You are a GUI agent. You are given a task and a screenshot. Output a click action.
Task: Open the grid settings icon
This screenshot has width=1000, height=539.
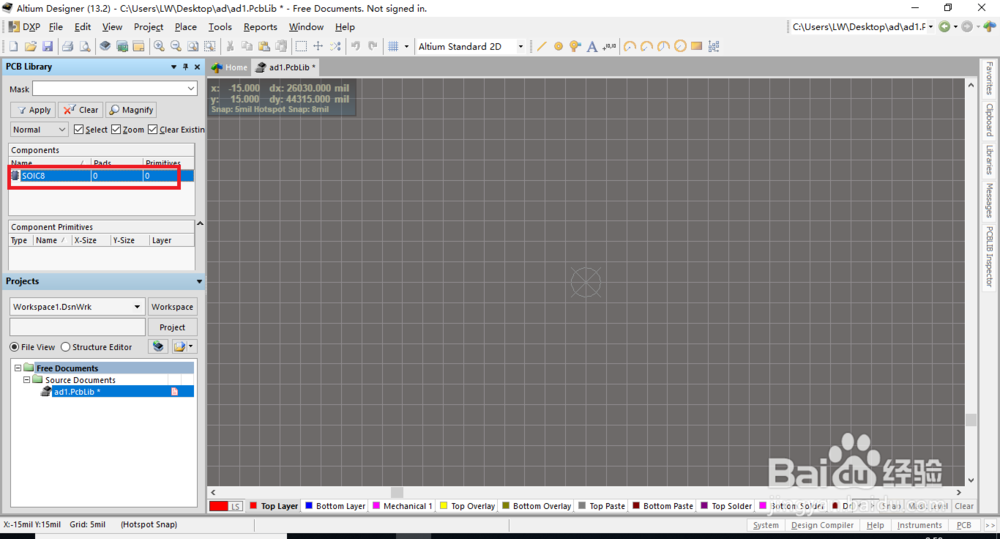tap(393, 46)
